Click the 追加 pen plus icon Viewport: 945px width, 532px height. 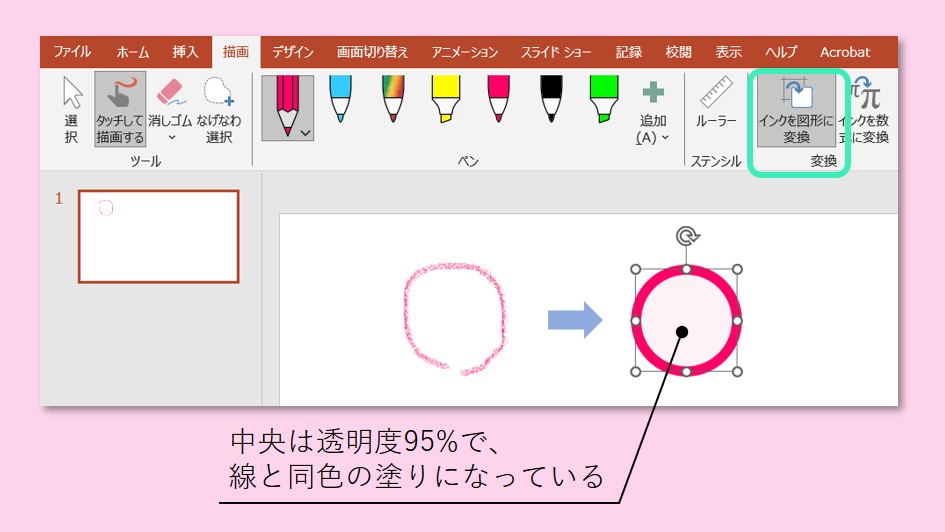[x=653, y=93]
